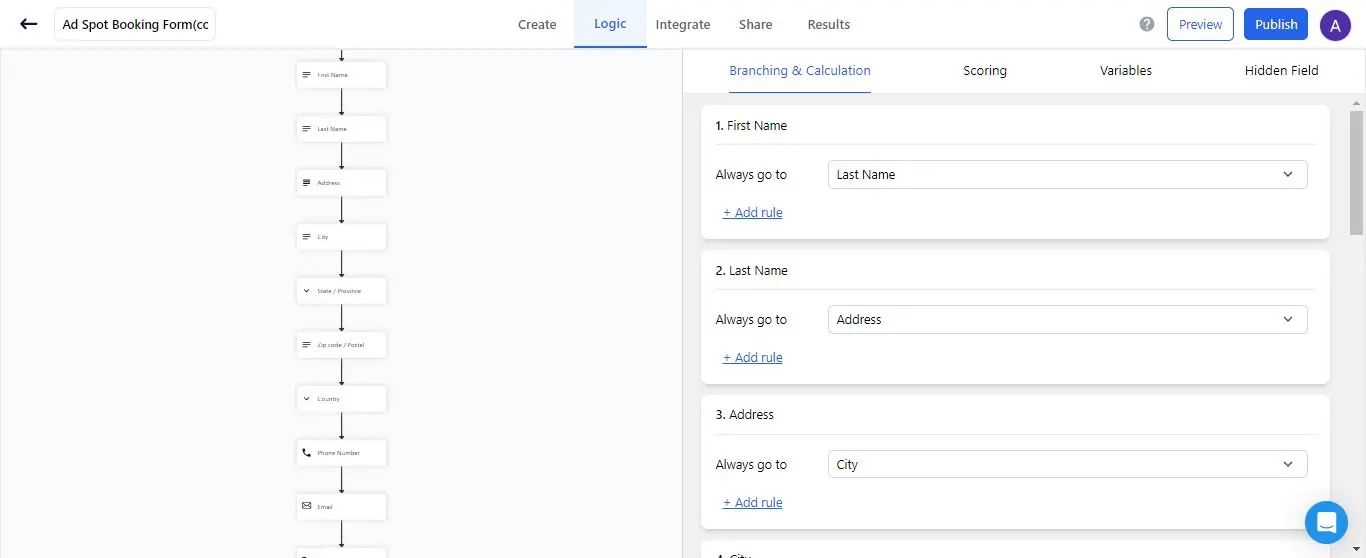Viewport: 1366px width, 558px height.
Task: Switch to the Integrate tab
Action: point(682,24)
